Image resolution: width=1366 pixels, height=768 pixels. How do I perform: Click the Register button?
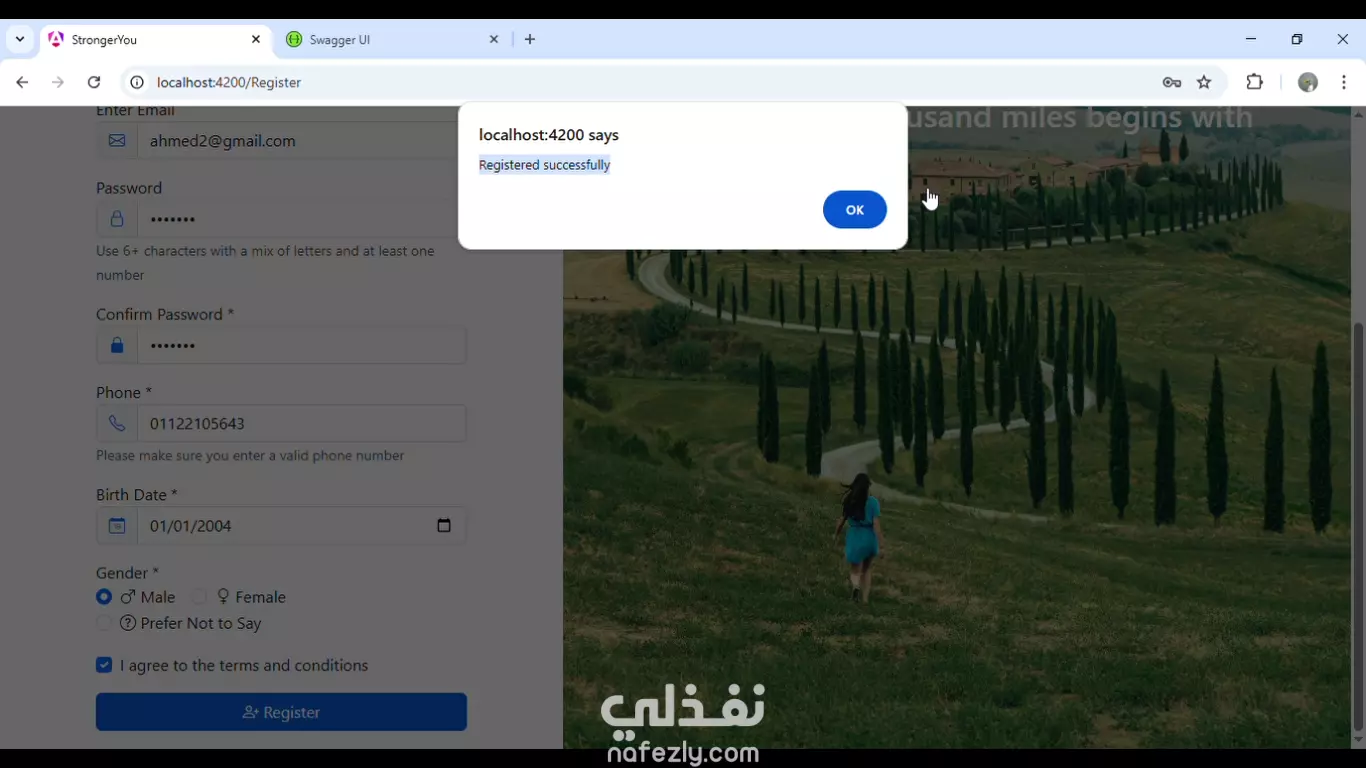click(x=281, y=712)
